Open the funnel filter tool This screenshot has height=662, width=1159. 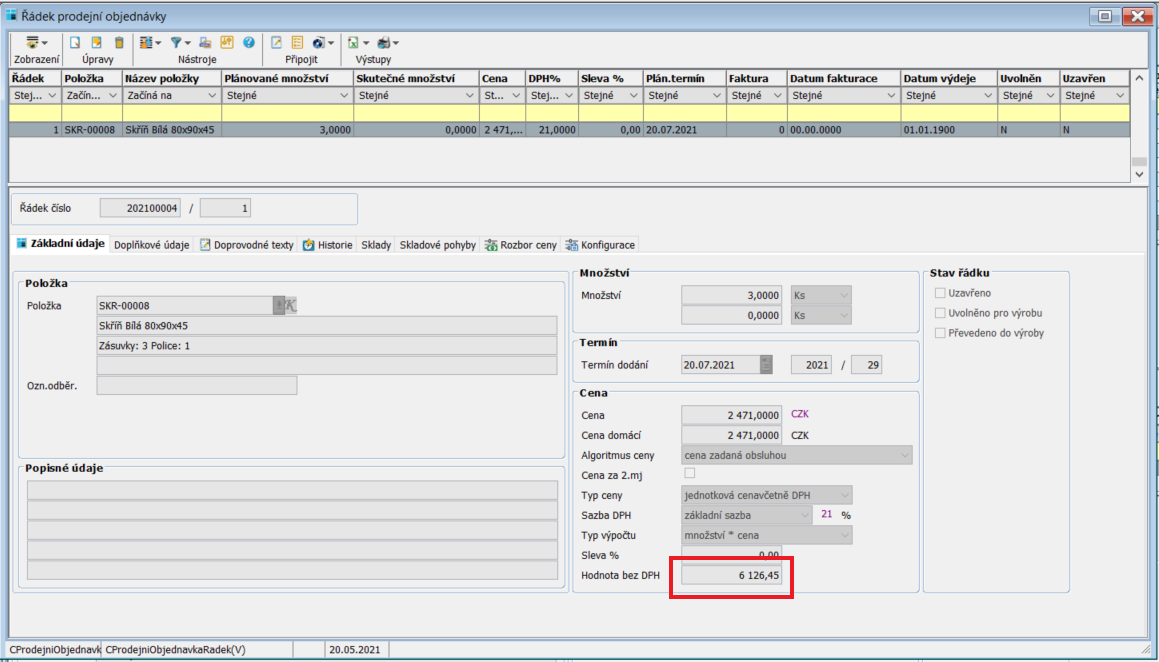coord(175,43)
